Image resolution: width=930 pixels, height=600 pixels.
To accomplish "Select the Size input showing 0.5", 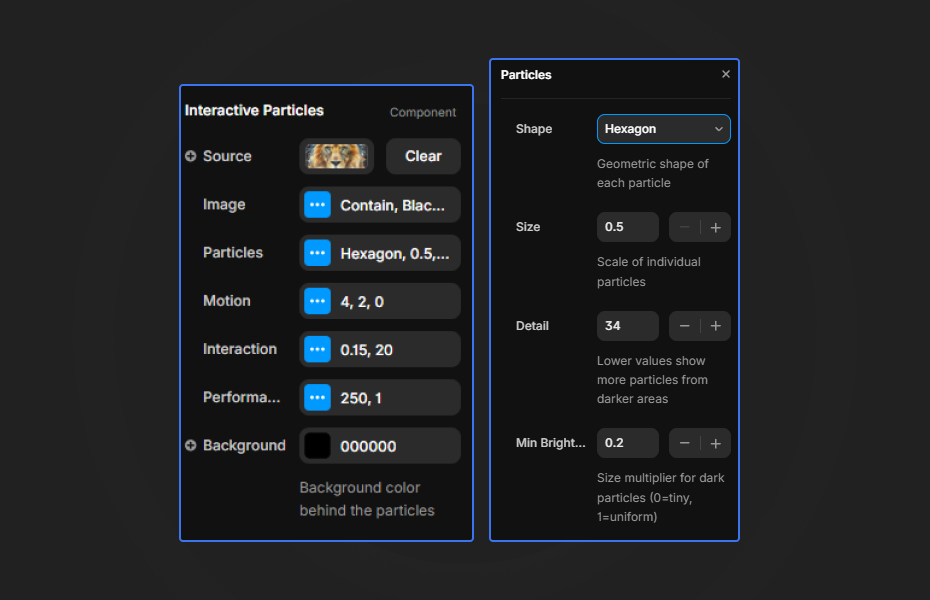I will [627, 227].
